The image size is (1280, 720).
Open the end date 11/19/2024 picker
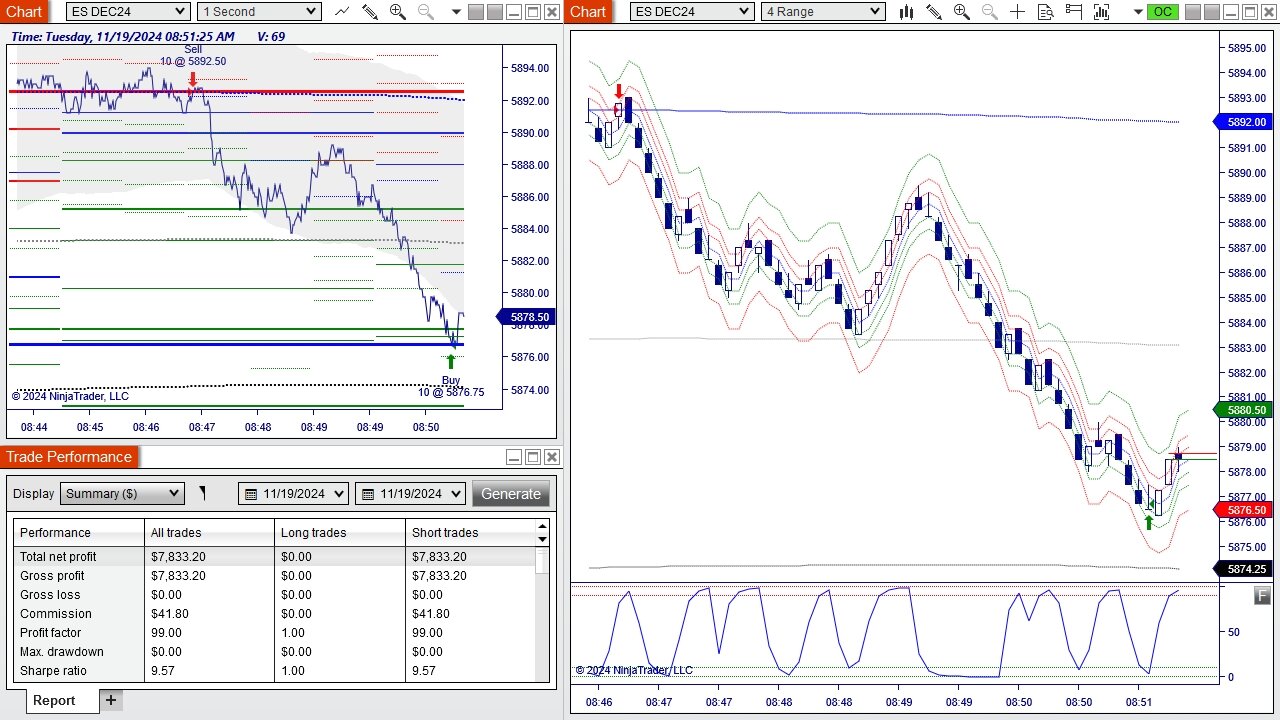410,493
